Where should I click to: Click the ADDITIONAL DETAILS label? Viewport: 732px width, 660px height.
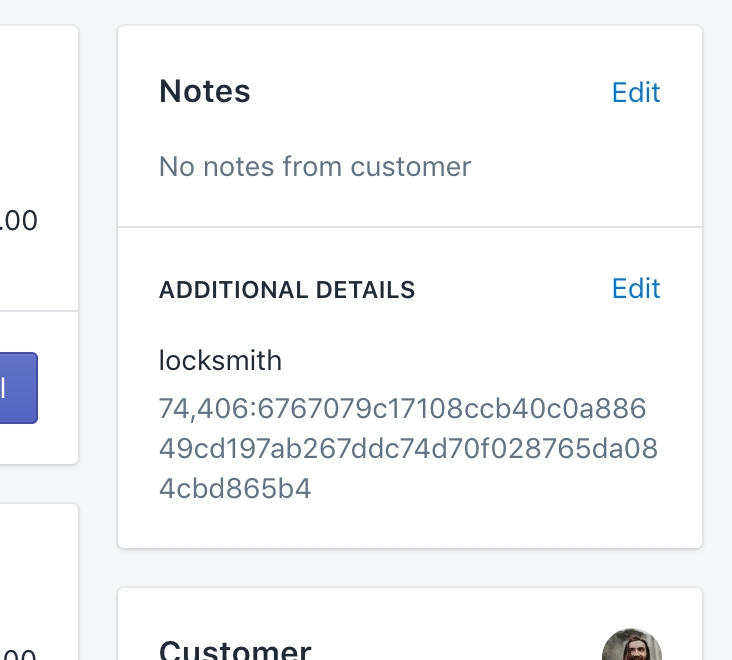tap(287, 291)
